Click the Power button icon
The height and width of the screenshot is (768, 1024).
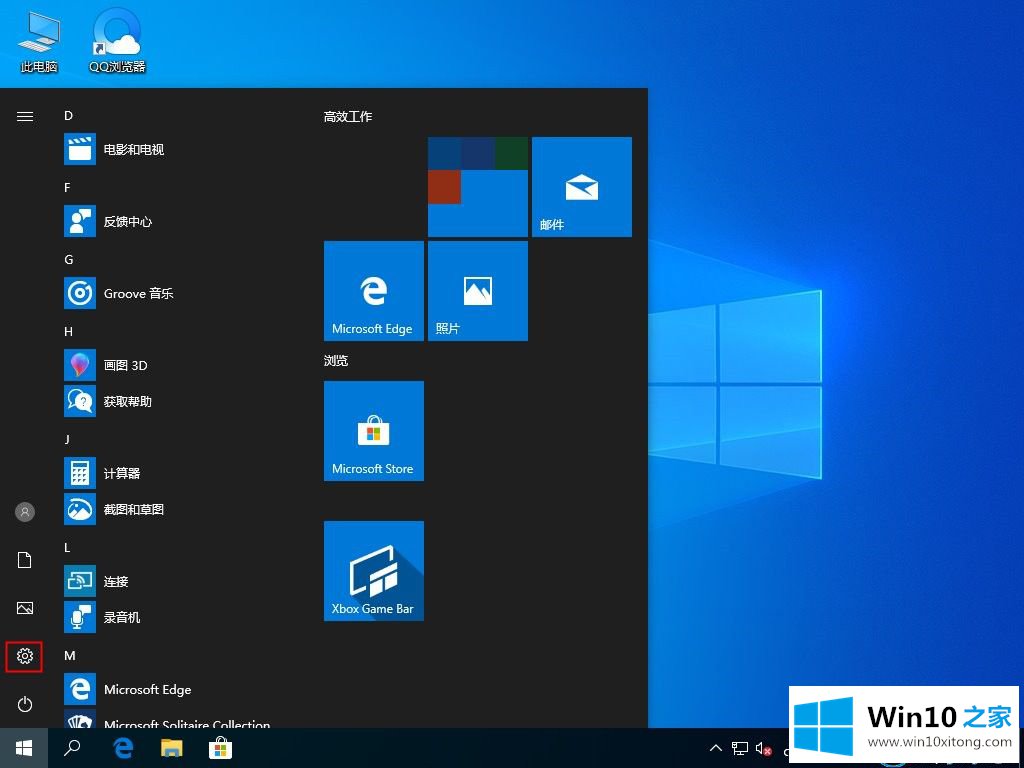pyautogui.click(x=24, y=704)
